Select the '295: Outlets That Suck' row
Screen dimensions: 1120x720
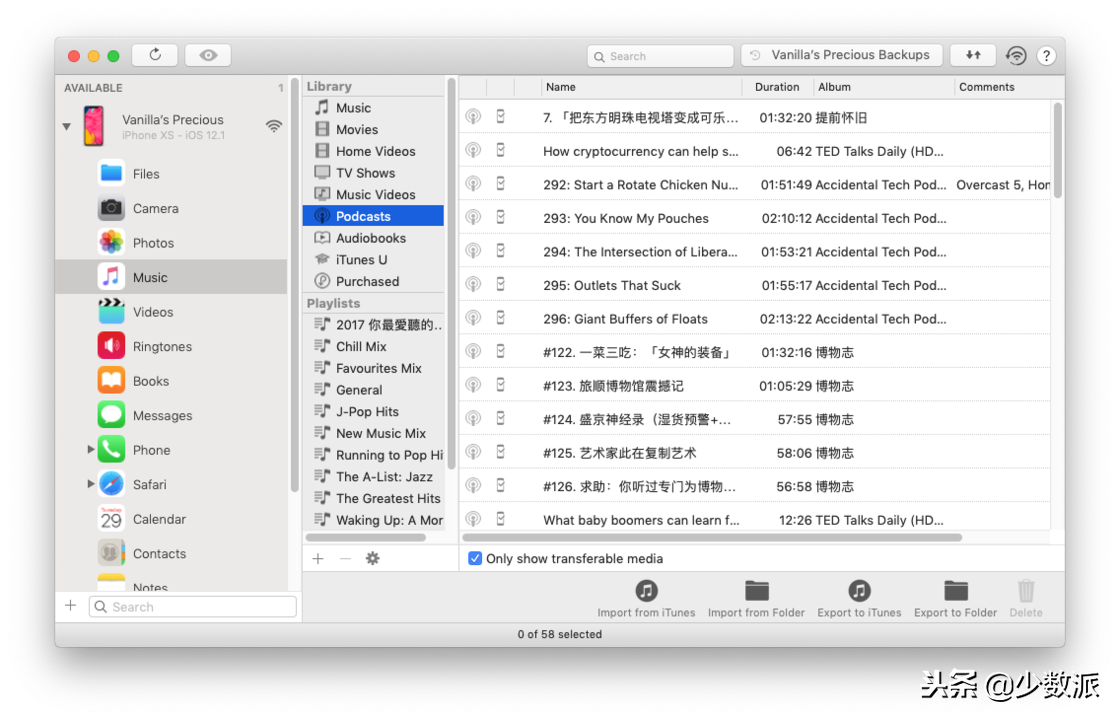pyautogui.click(x=755, y=285)
